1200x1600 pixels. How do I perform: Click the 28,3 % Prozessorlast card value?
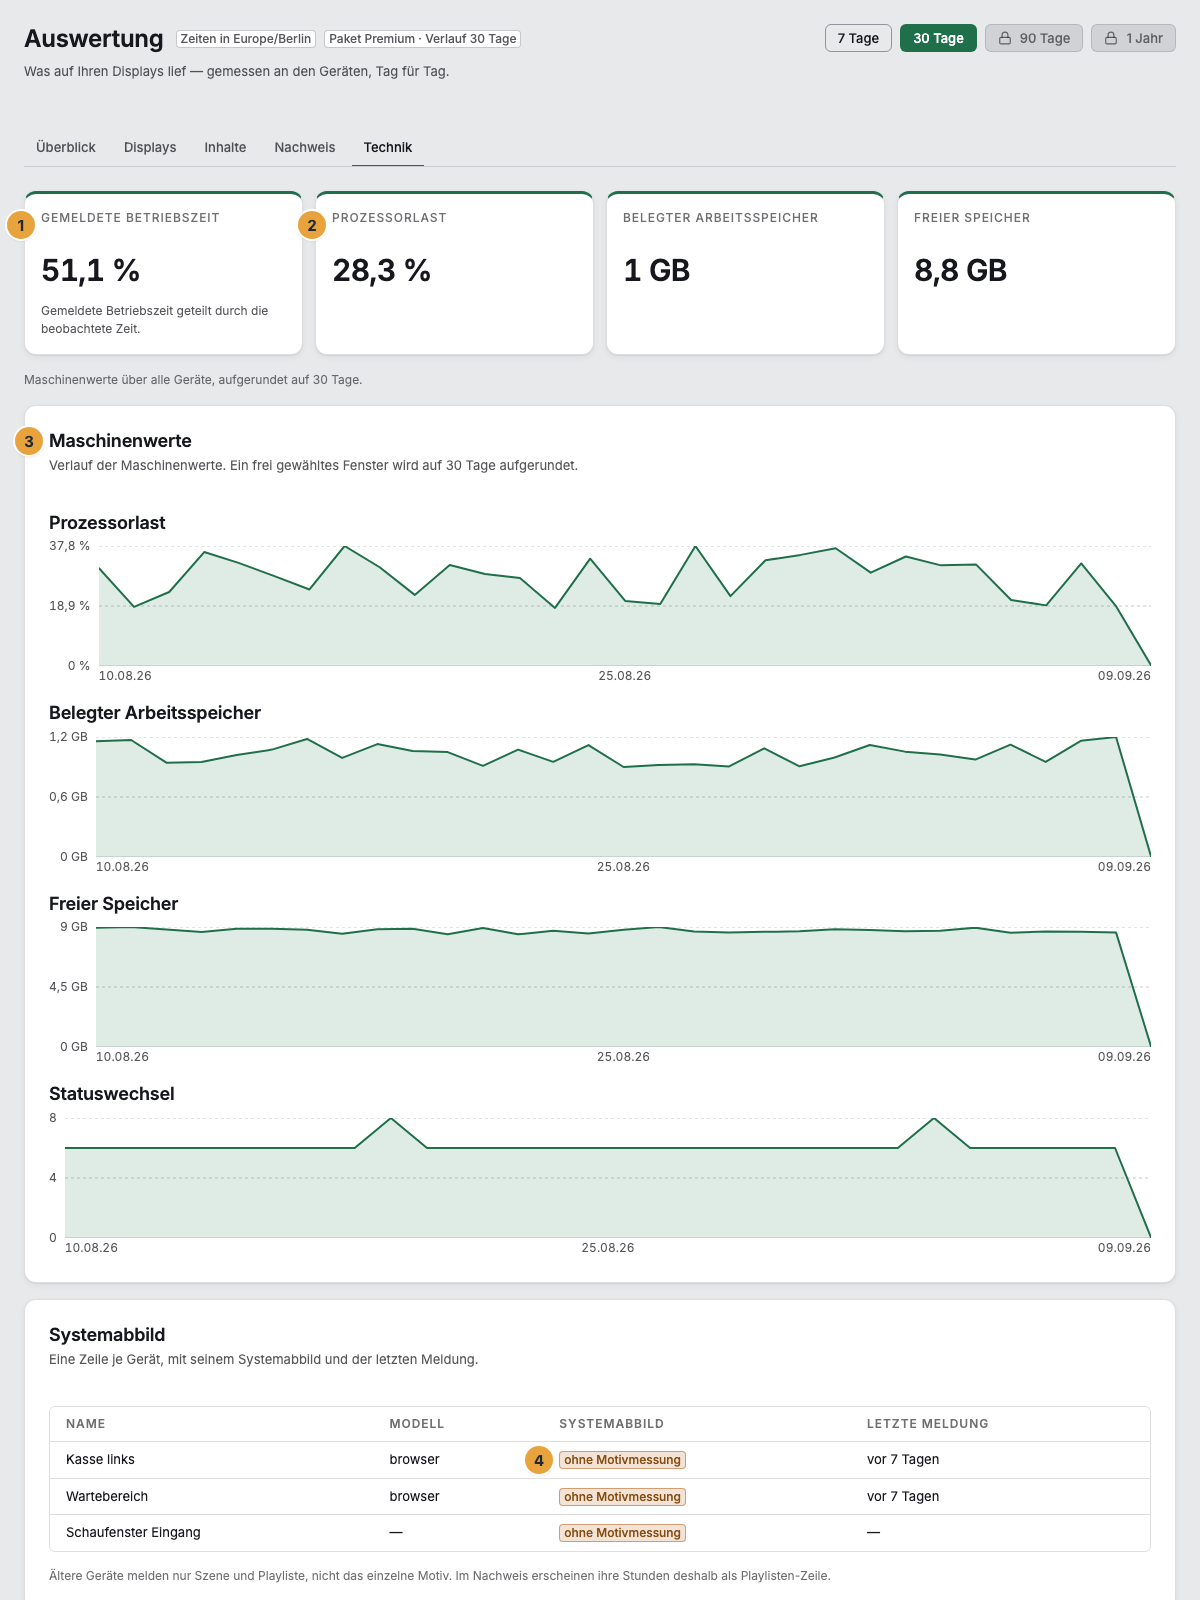382,270
